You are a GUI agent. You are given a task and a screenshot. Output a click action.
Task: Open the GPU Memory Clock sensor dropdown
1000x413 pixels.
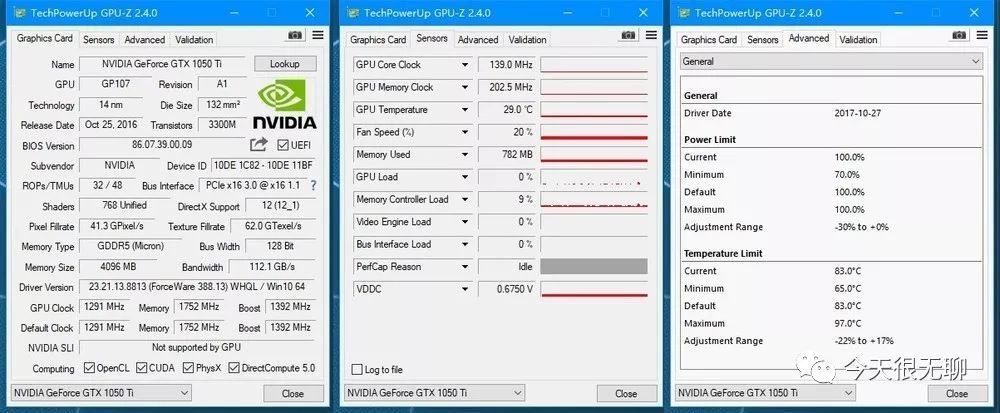tap(465, 87)
